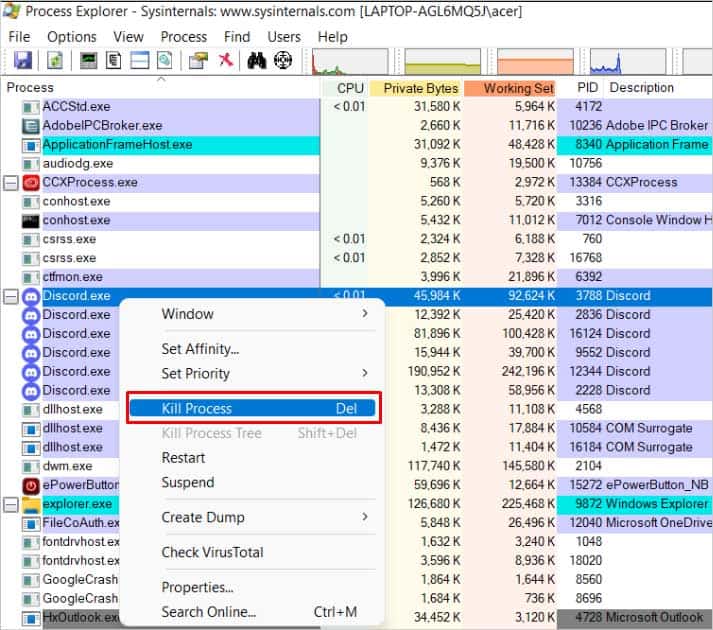Click the CCXProcess.exe red icon
The height and width of the screenshot is (630, 713).
pyautogui.click(x=31, y=183)
